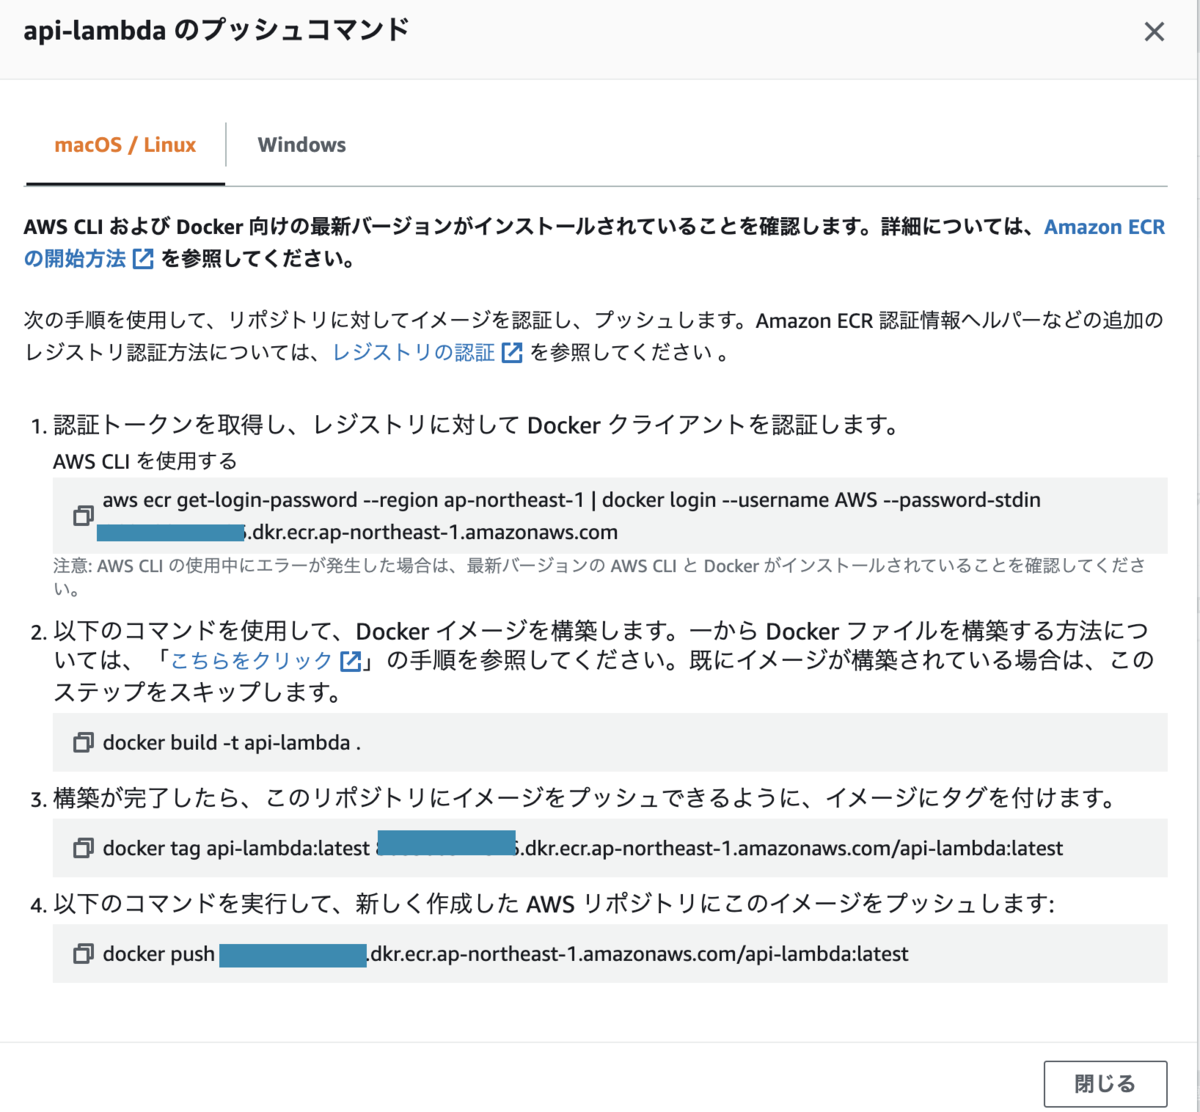This screenshot has width=1200, height=1112.
Task: Open the こちらをクリック link
Action: click(x=265, y=661)
